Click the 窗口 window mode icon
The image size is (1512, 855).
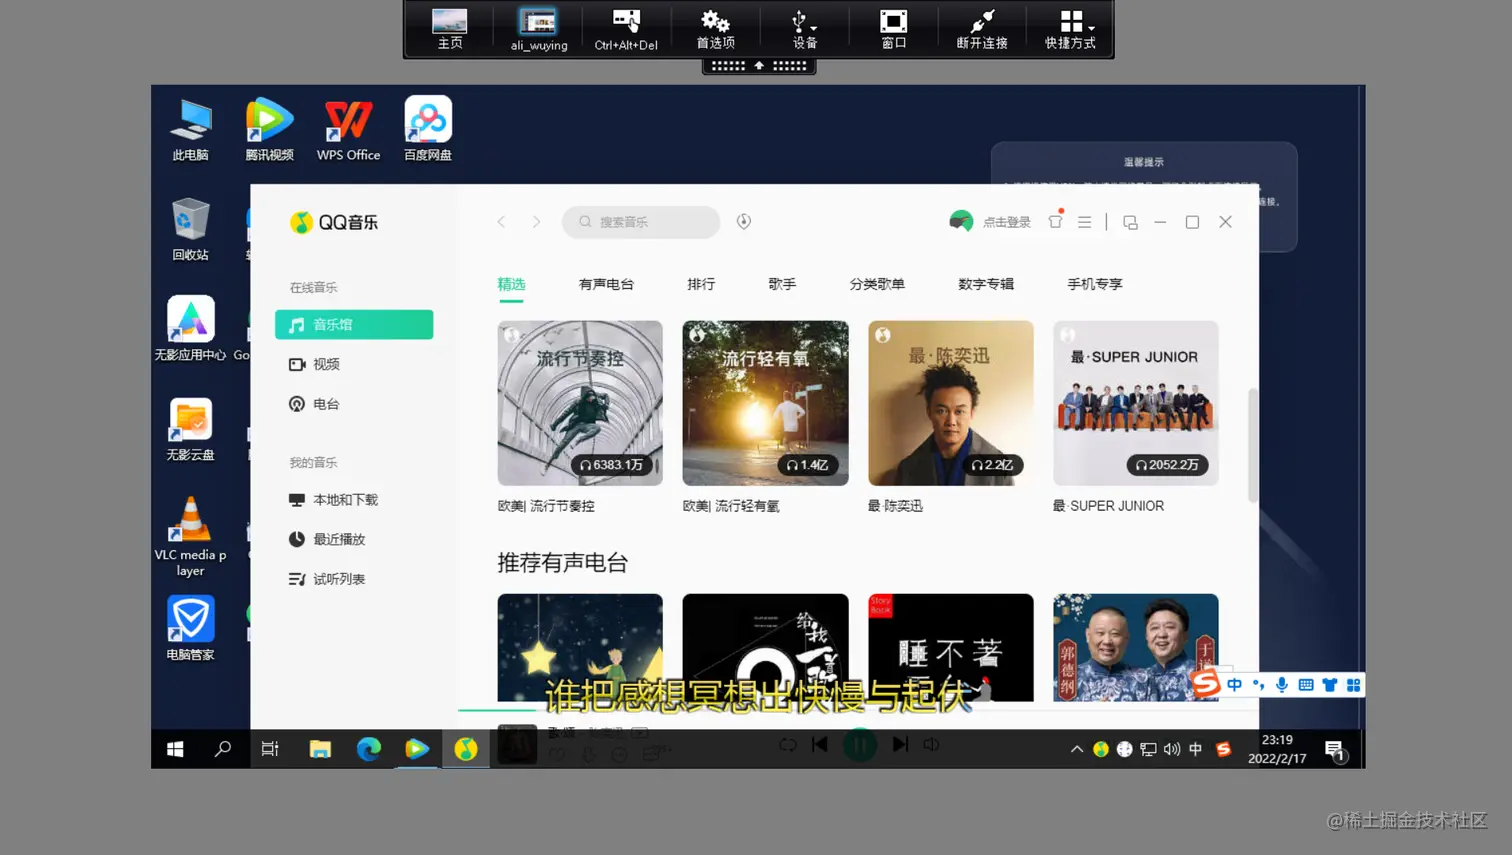(x=893, y=29)
